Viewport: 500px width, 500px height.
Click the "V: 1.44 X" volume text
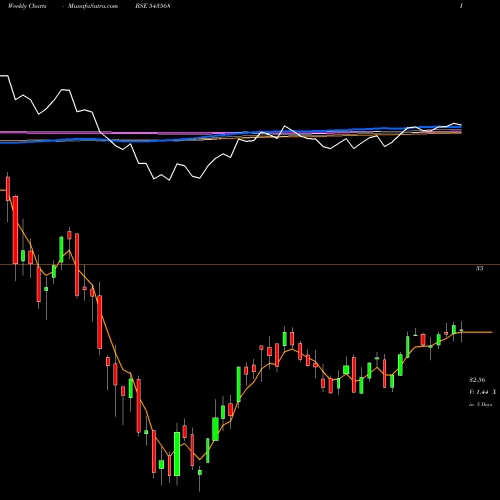482,392
